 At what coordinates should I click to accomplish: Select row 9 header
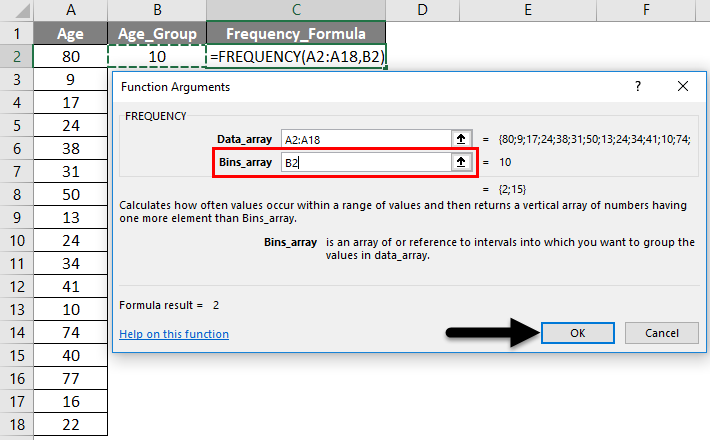(17, 217)
